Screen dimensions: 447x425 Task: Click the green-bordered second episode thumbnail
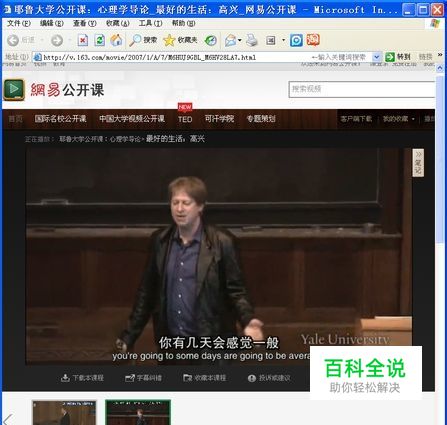tap(138, 413)
